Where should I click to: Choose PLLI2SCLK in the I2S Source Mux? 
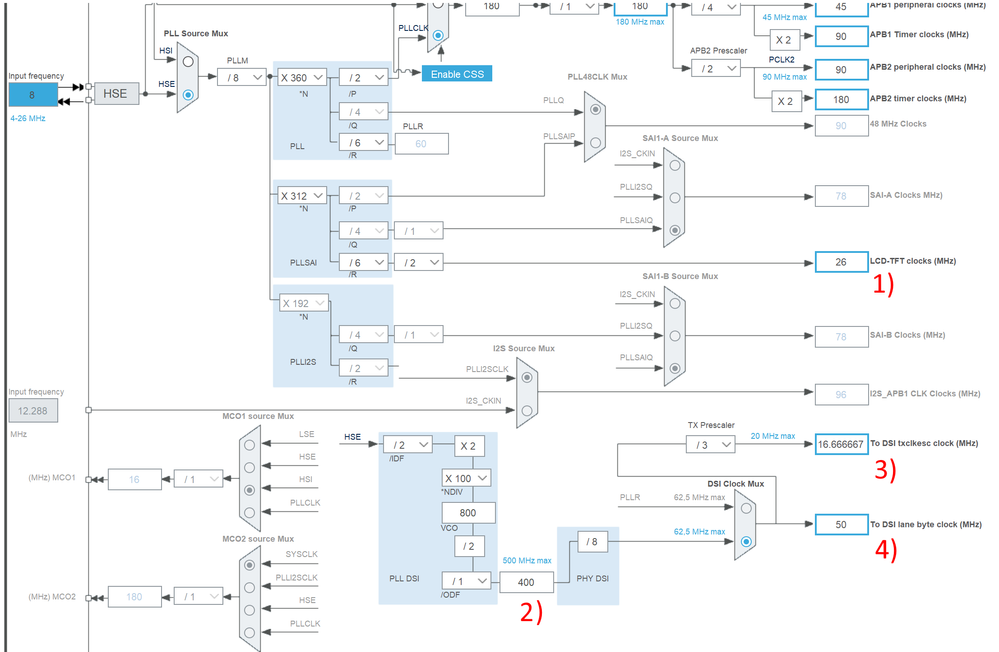(527, 377)
